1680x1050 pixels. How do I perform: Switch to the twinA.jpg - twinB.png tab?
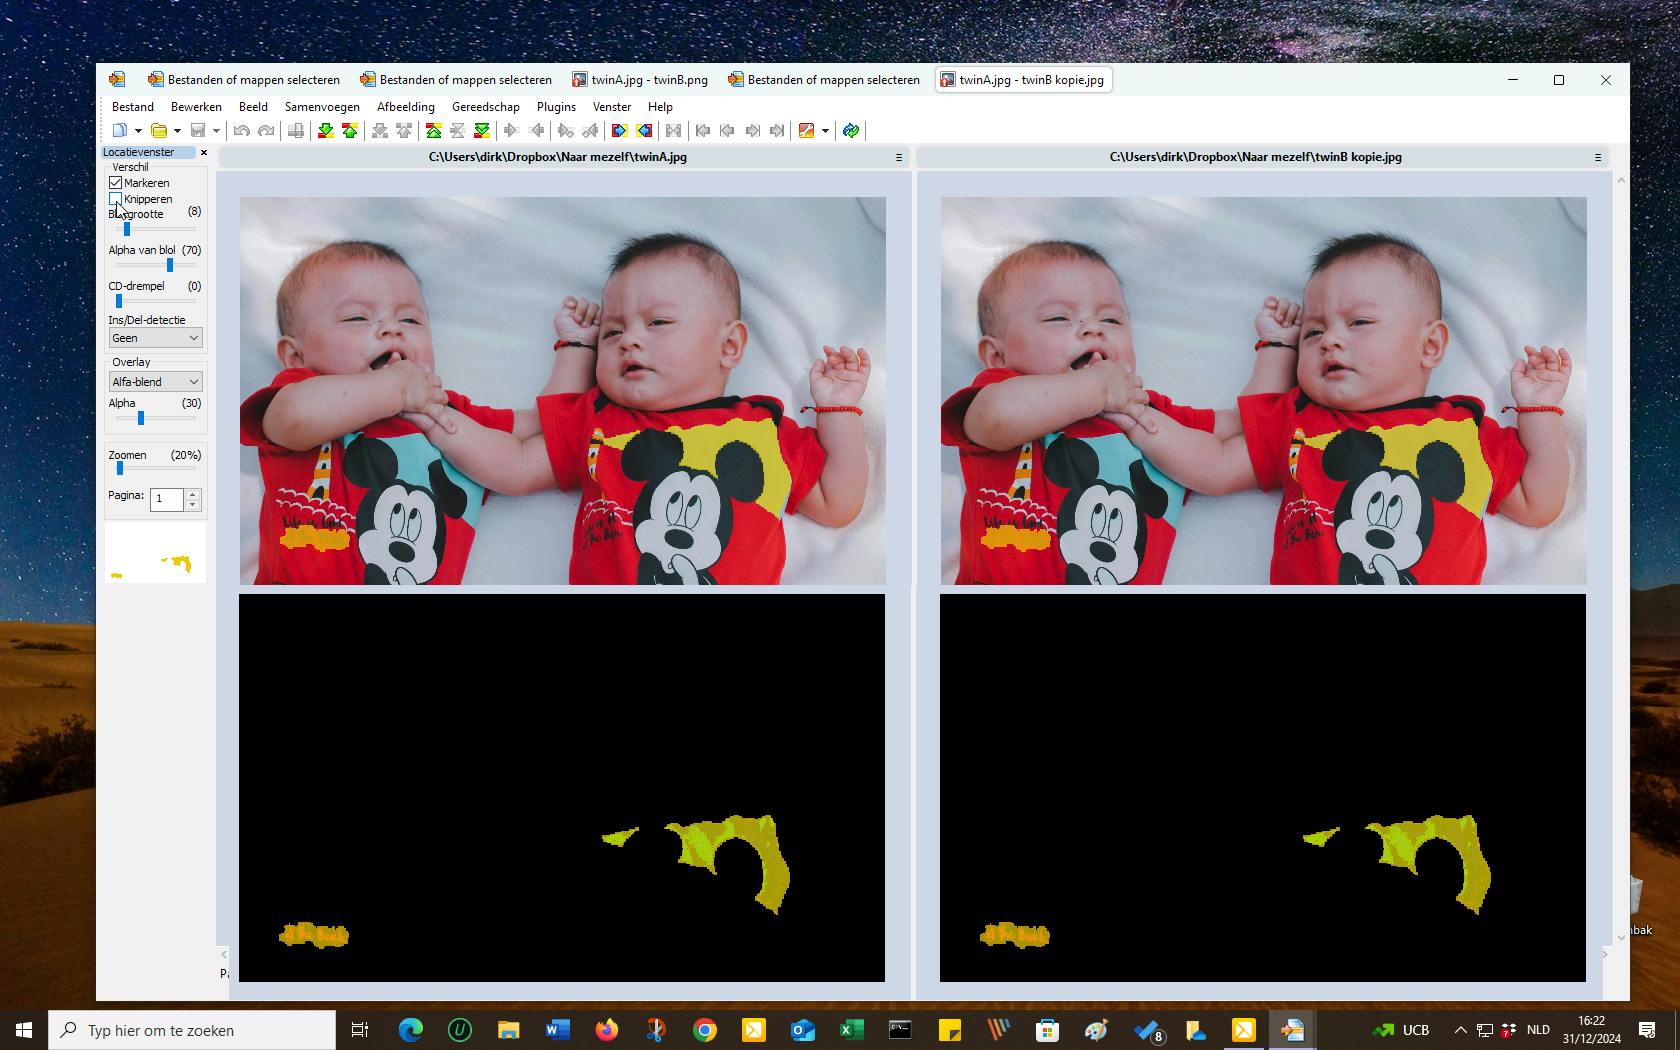[640, 80]
